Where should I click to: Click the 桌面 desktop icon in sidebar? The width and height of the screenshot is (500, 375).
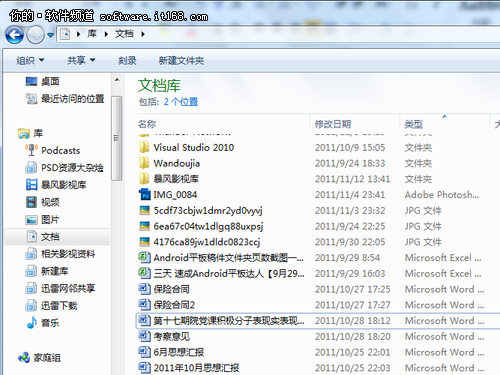point(31,81)
